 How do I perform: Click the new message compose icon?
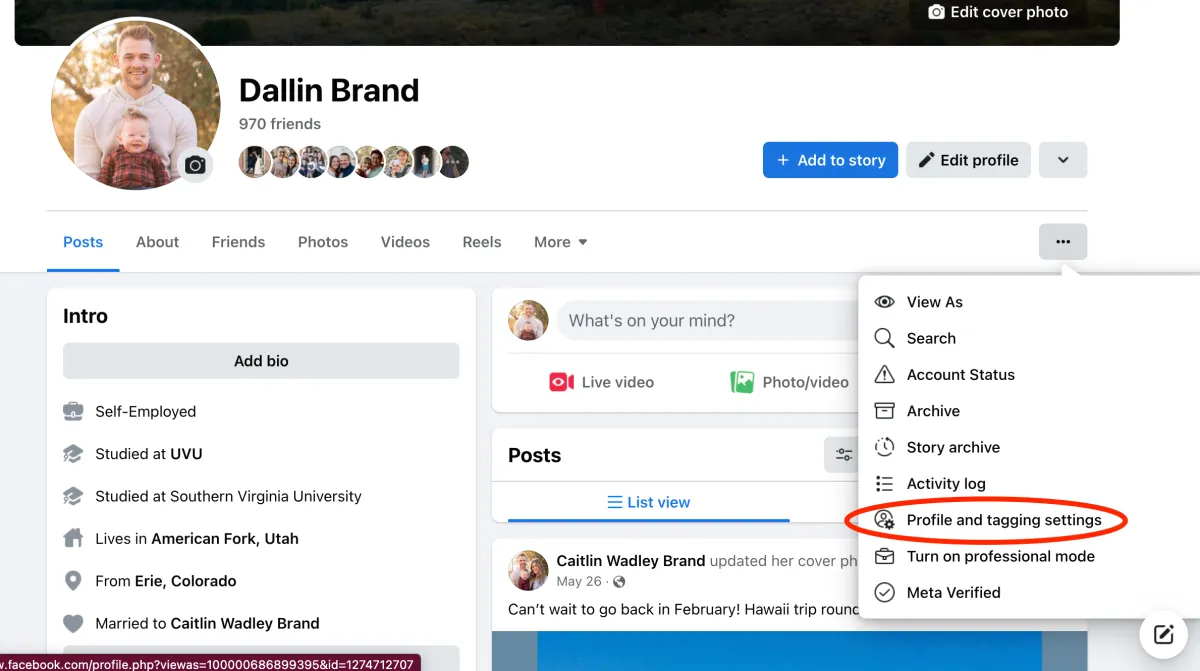click(1163, 634)
